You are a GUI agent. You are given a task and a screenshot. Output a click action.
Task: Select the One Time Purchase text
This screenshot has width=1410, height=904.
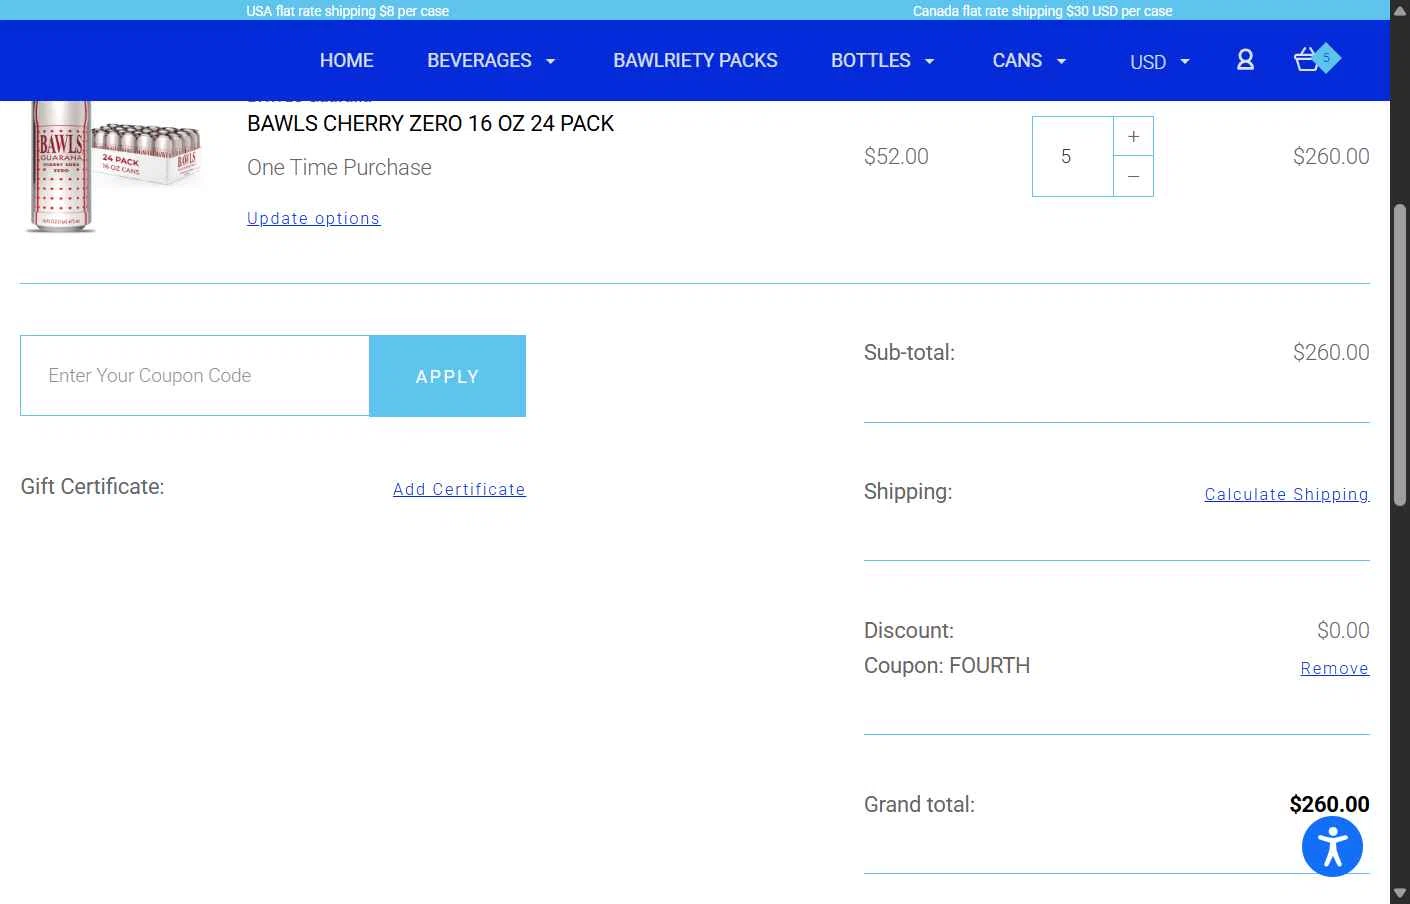340,168
